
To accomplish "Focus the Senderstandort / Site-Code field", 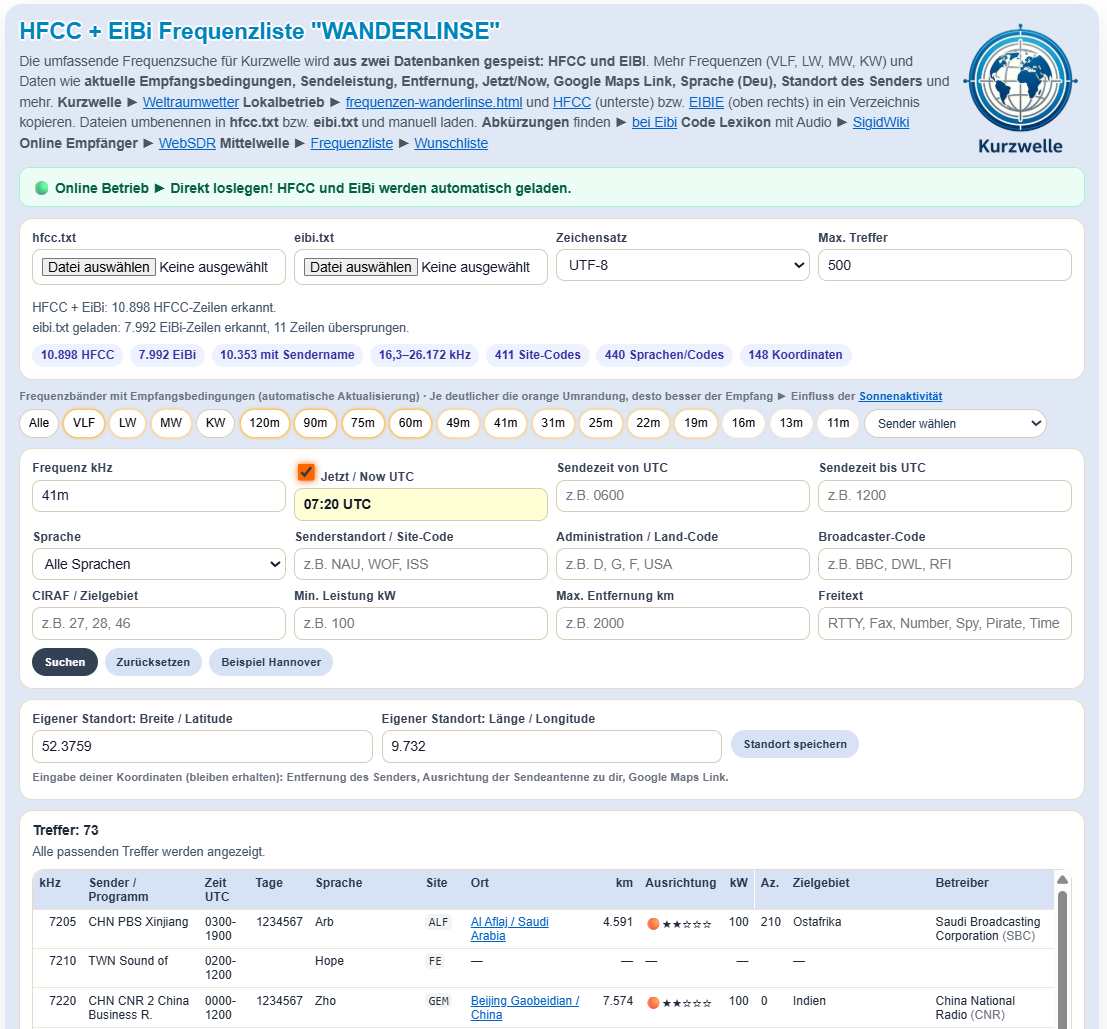I will 421,564.
